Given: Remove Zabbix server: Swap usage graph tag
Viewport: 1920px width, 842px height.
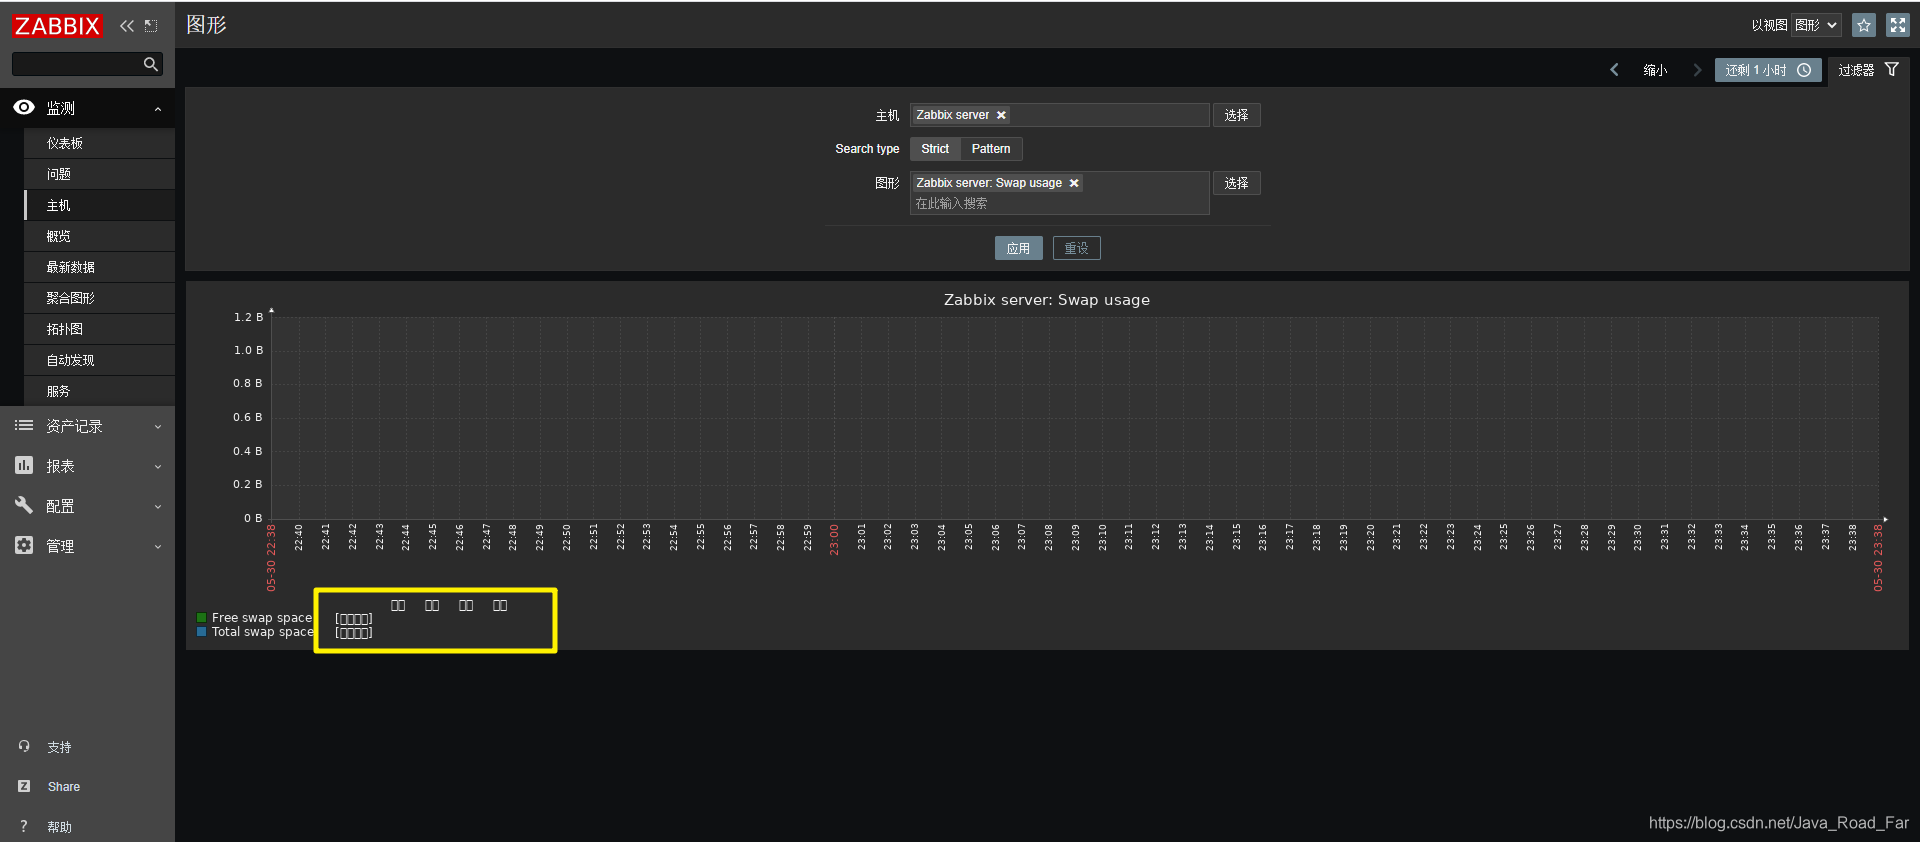Looking at the screenshot, I should (x=1074, y=183).
